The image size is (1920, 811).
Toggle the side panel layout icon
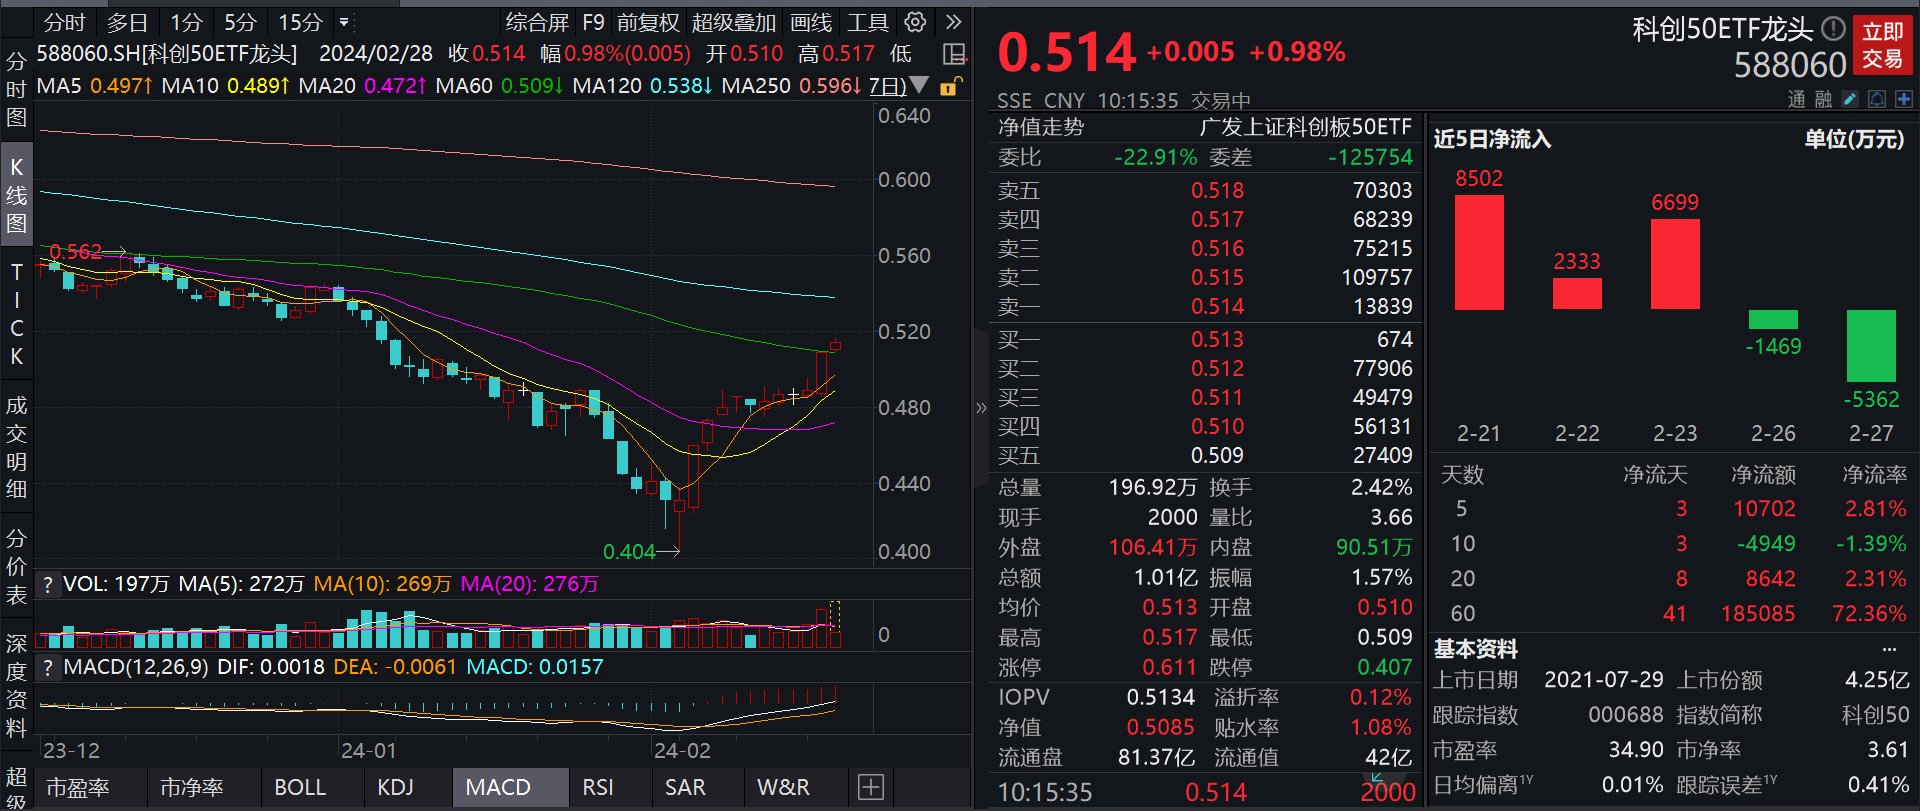954,54
